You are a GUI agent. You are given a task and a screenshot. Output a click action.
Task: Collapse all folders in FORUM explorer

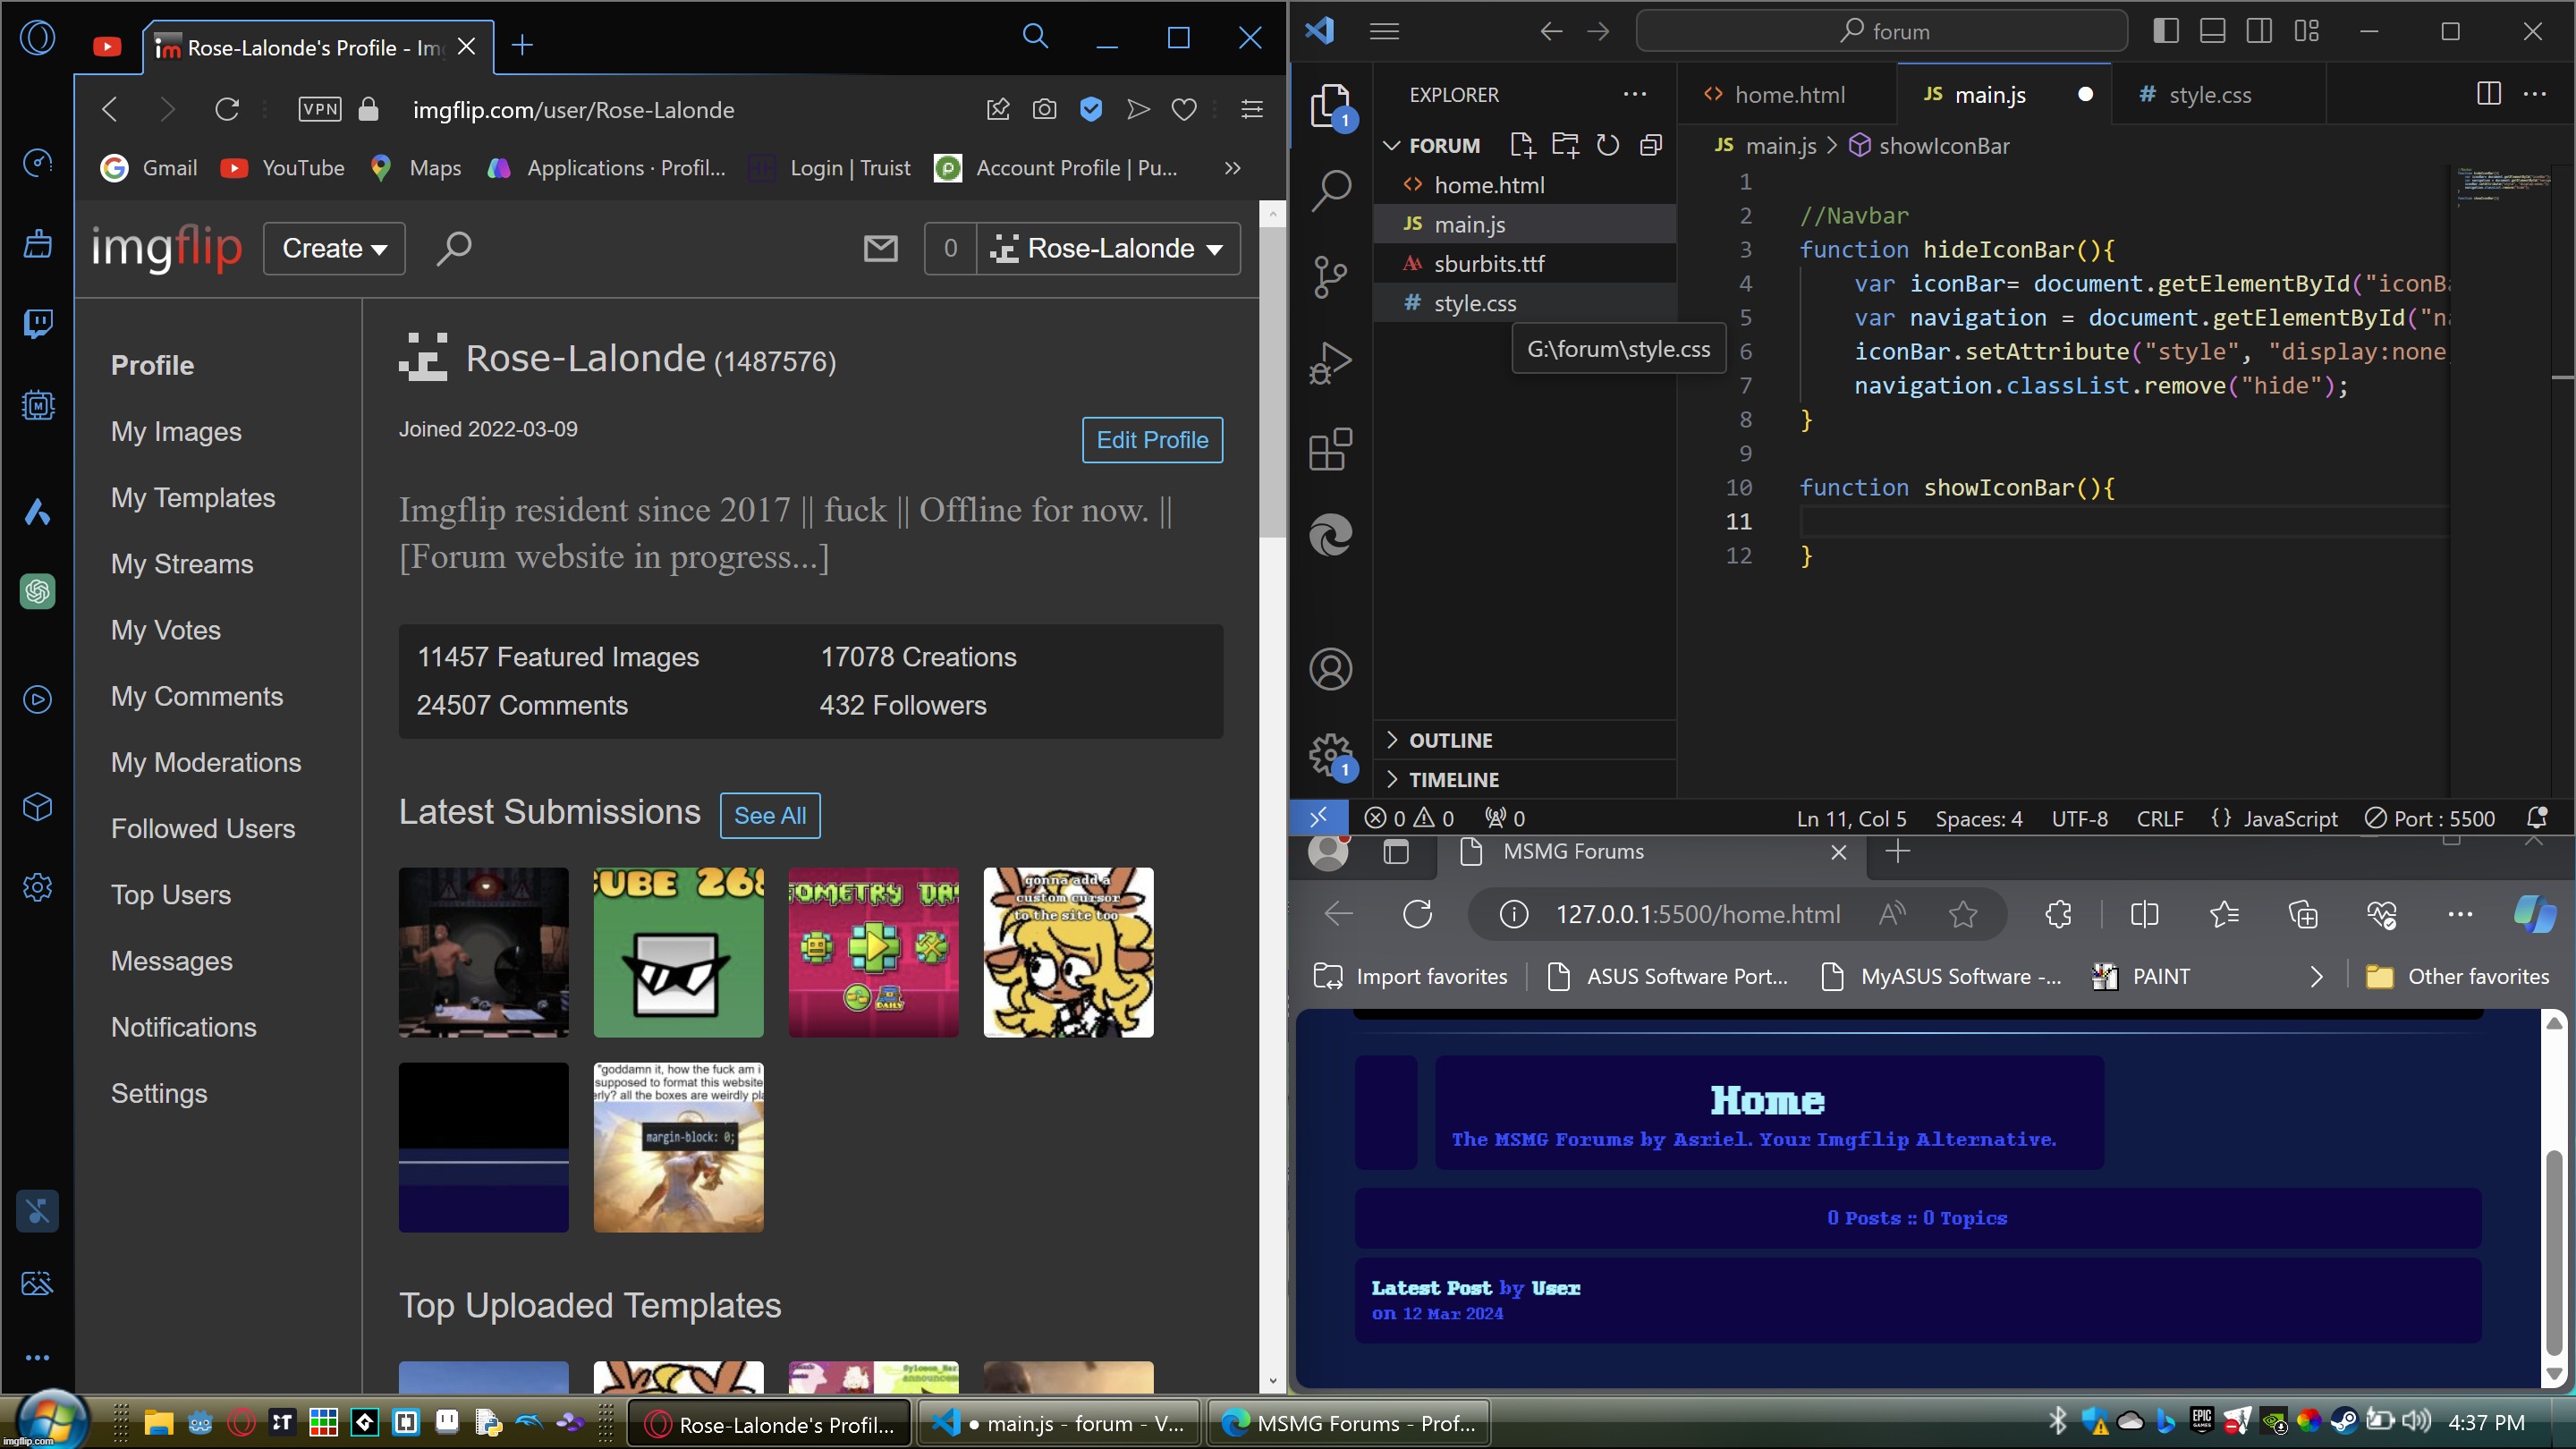point(1650,145)
